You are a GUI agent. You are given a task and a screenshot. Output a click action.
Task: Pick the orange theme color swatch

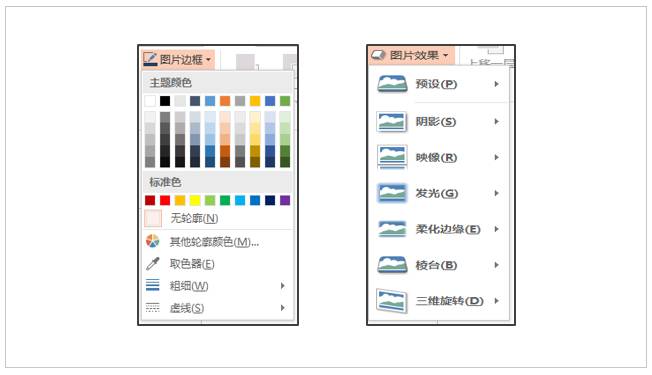click(225, 101)
